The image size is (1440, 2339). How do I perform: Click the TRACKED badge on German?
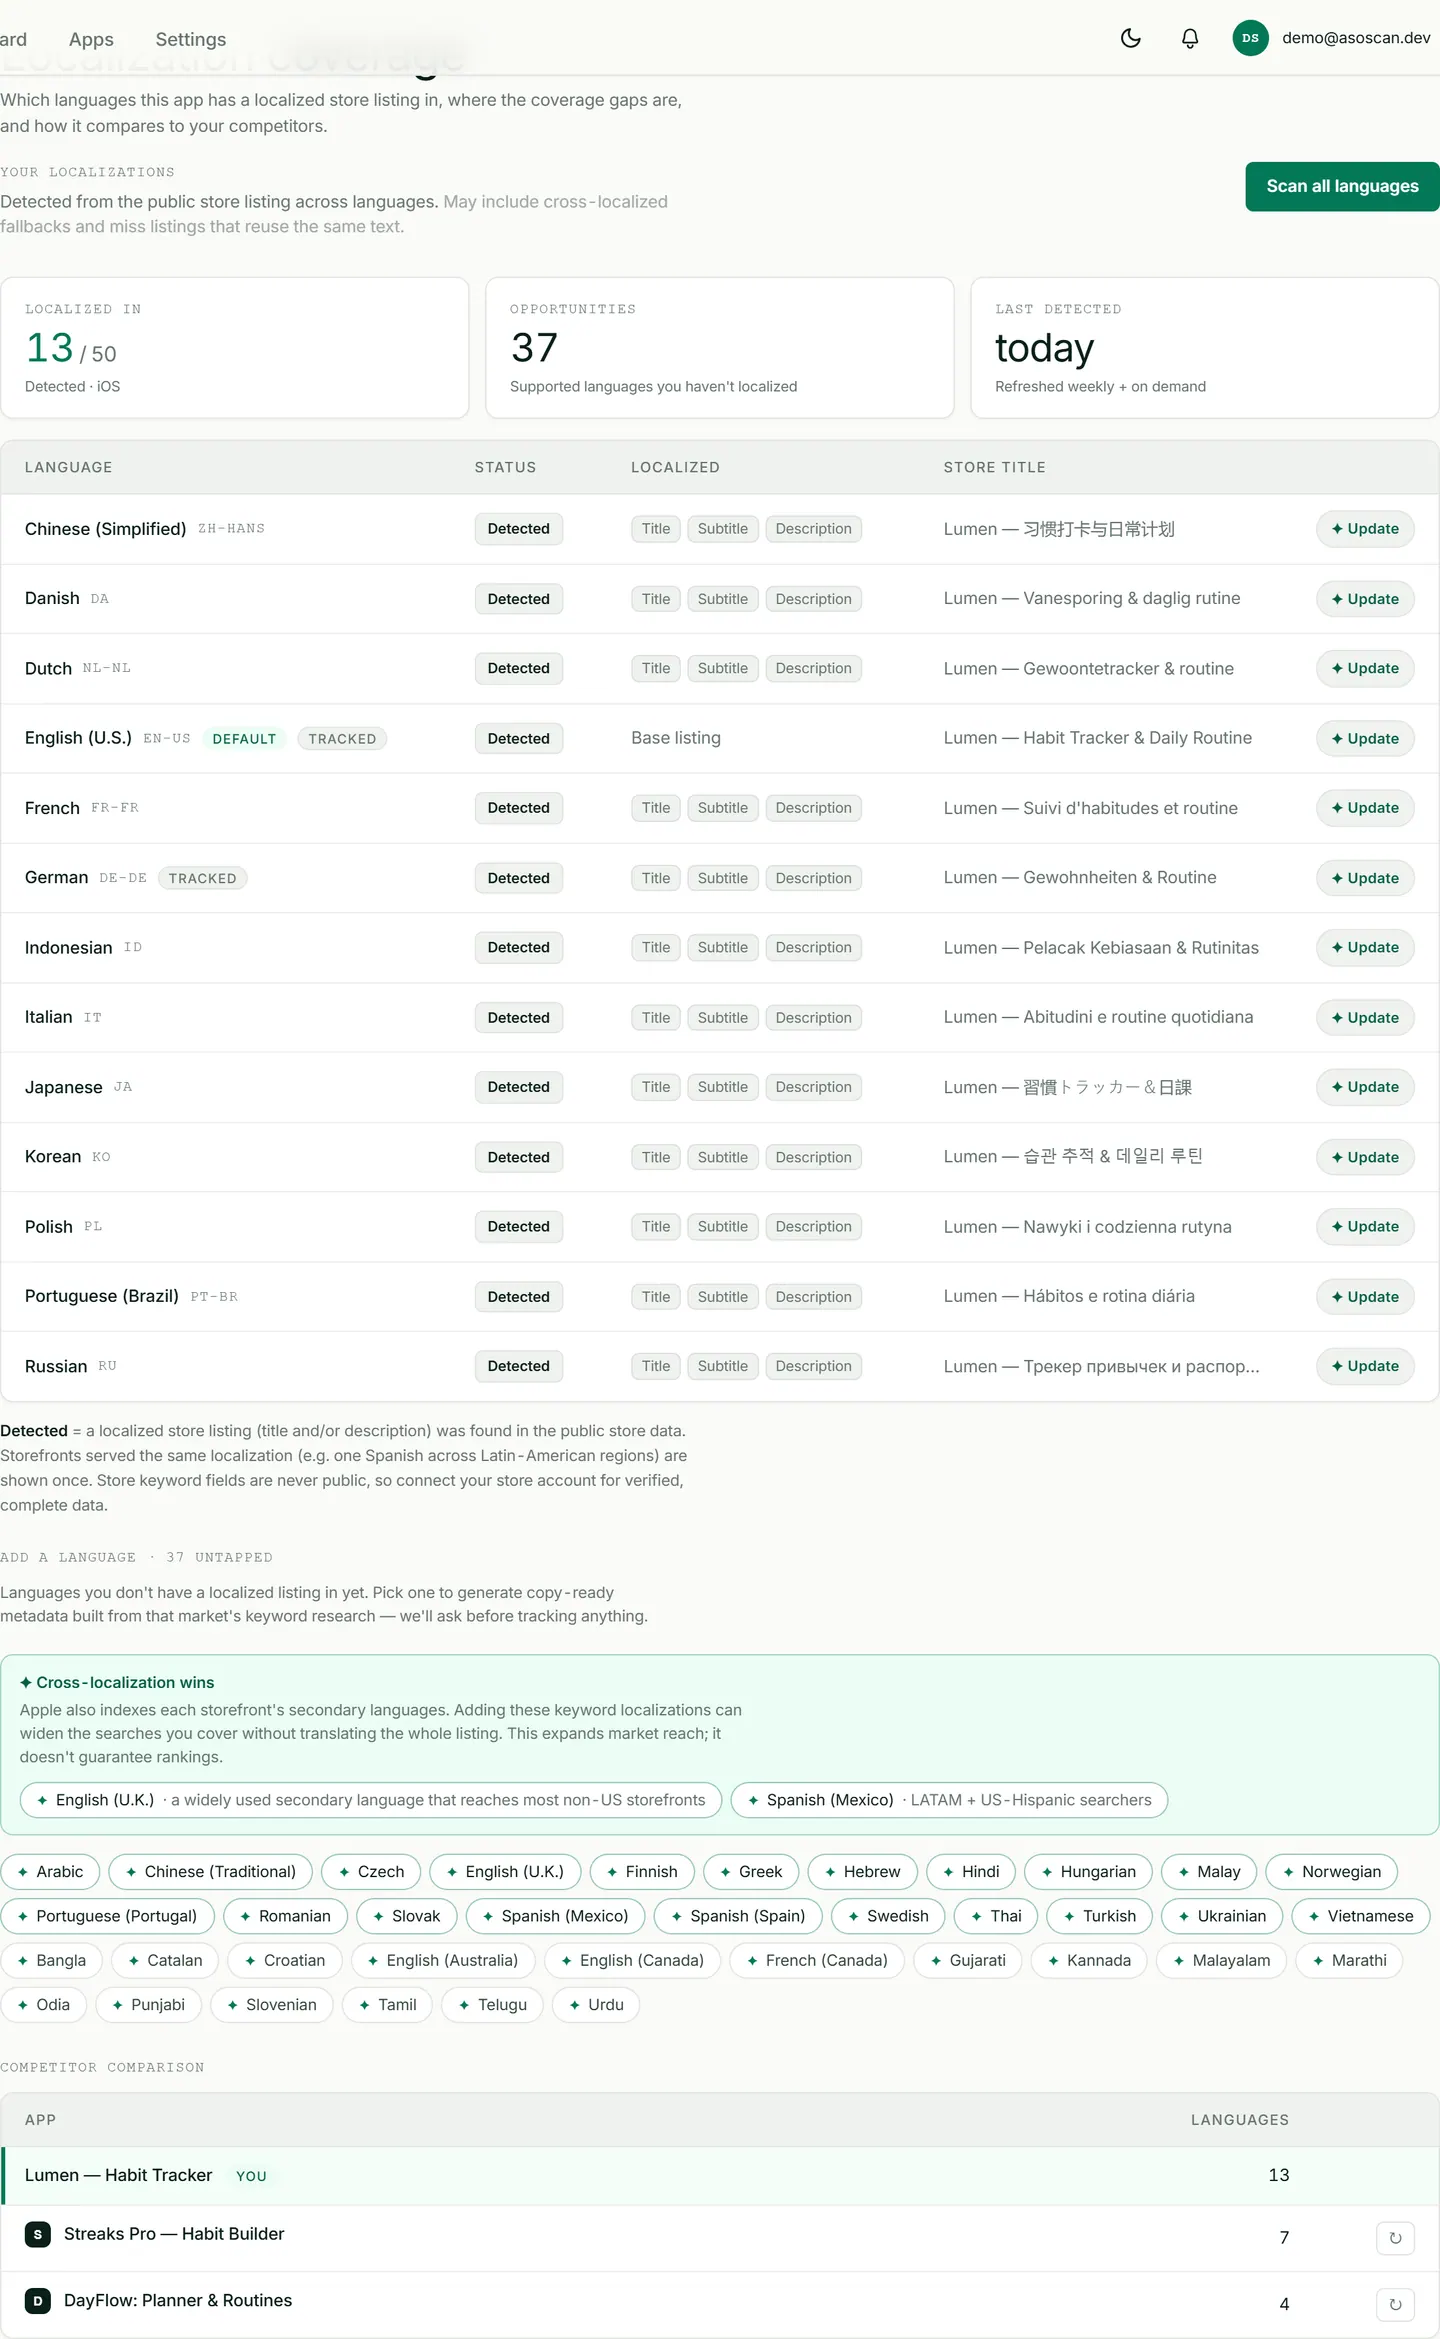click(202, 878)
